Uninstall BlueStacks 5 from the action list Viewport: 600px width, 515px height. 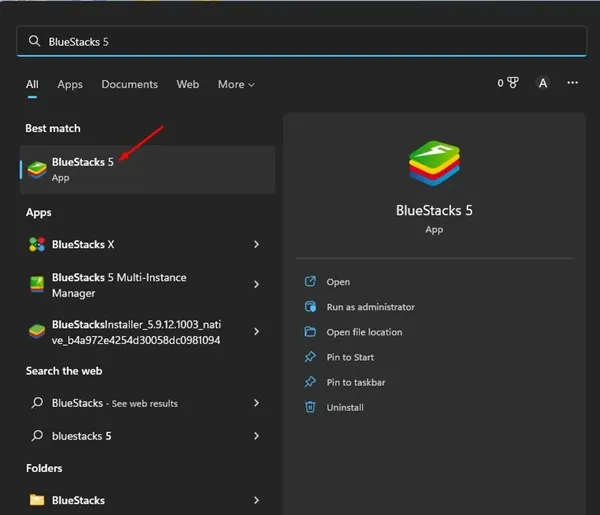345,407
